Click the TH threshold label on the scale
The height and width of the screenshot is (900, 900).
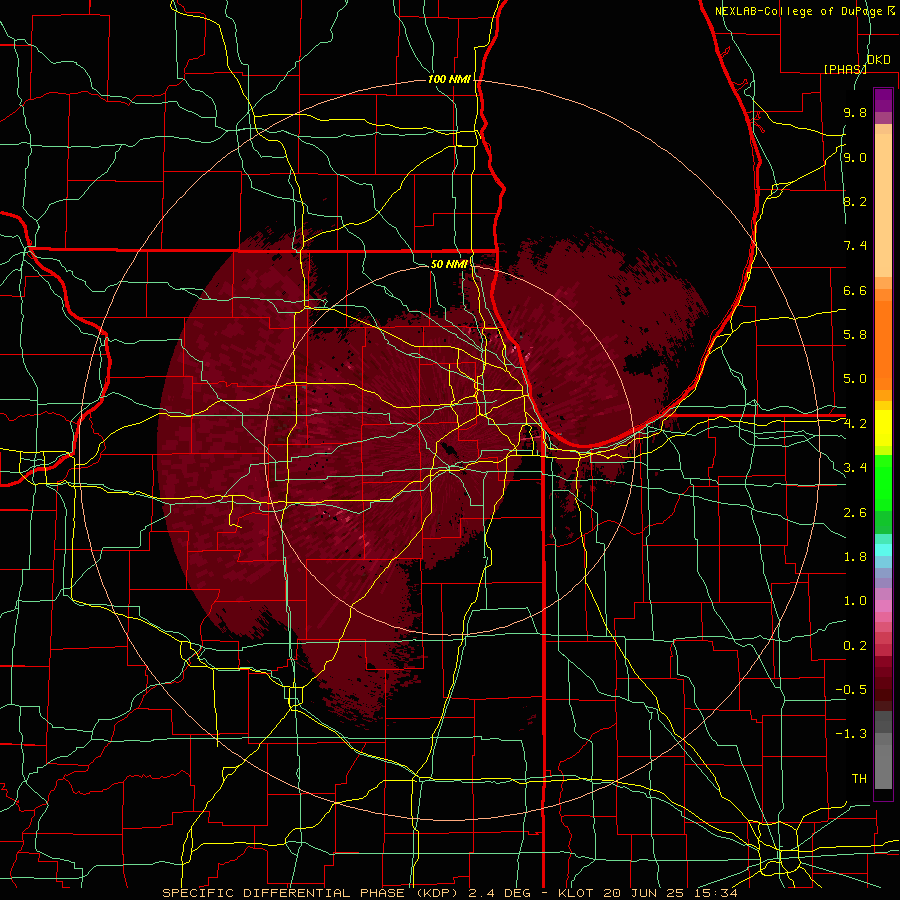click(x=859, y=779)
